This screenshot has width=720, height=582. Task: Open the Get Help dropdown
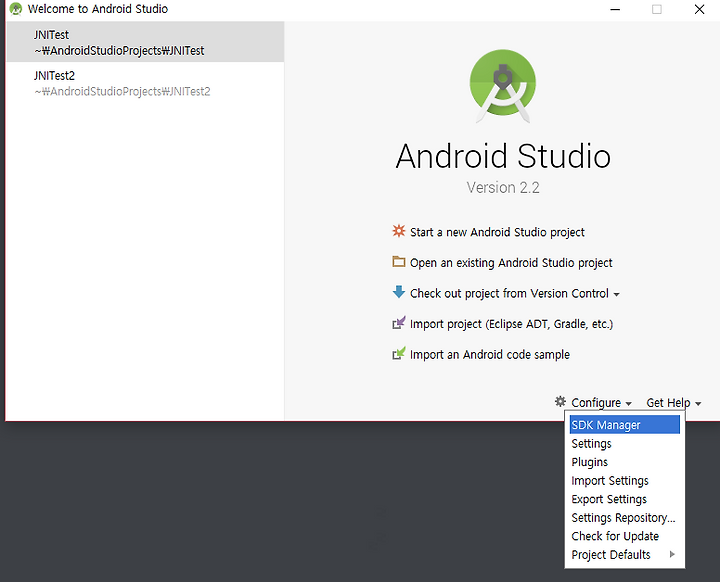click(x=674, y=403)
